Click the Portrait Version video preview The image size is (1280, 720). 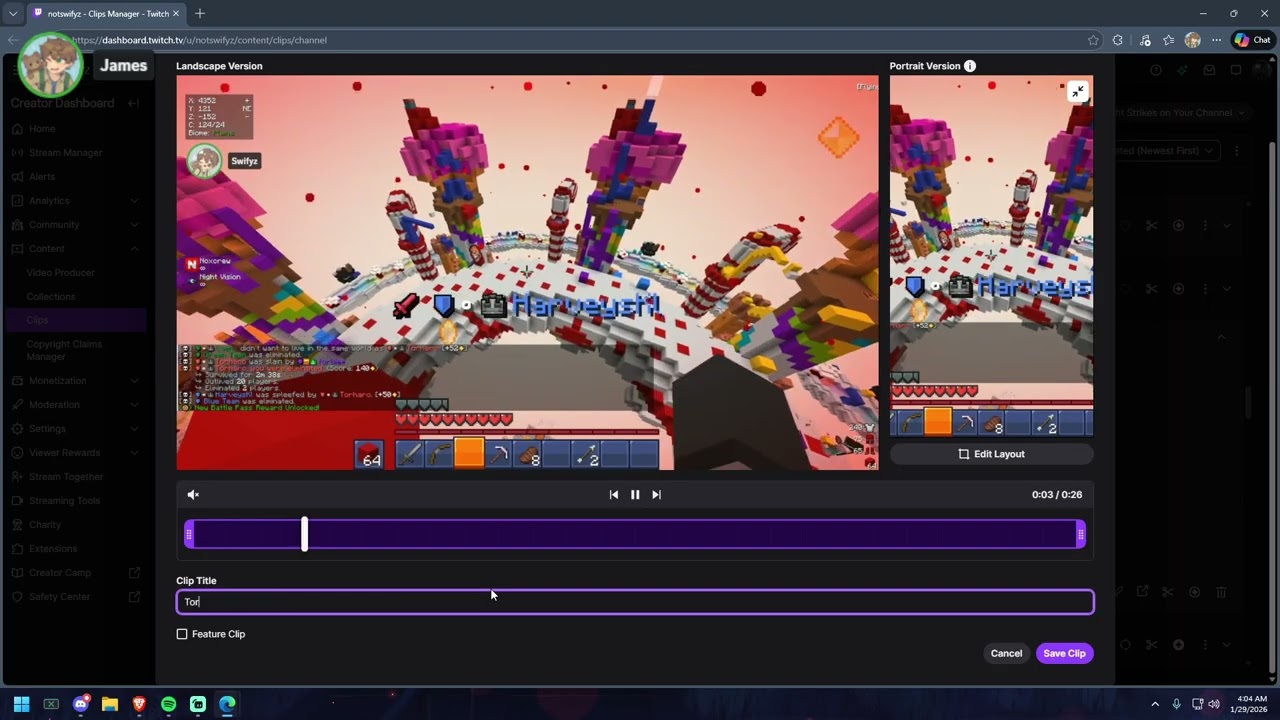[x=992, y=257]
